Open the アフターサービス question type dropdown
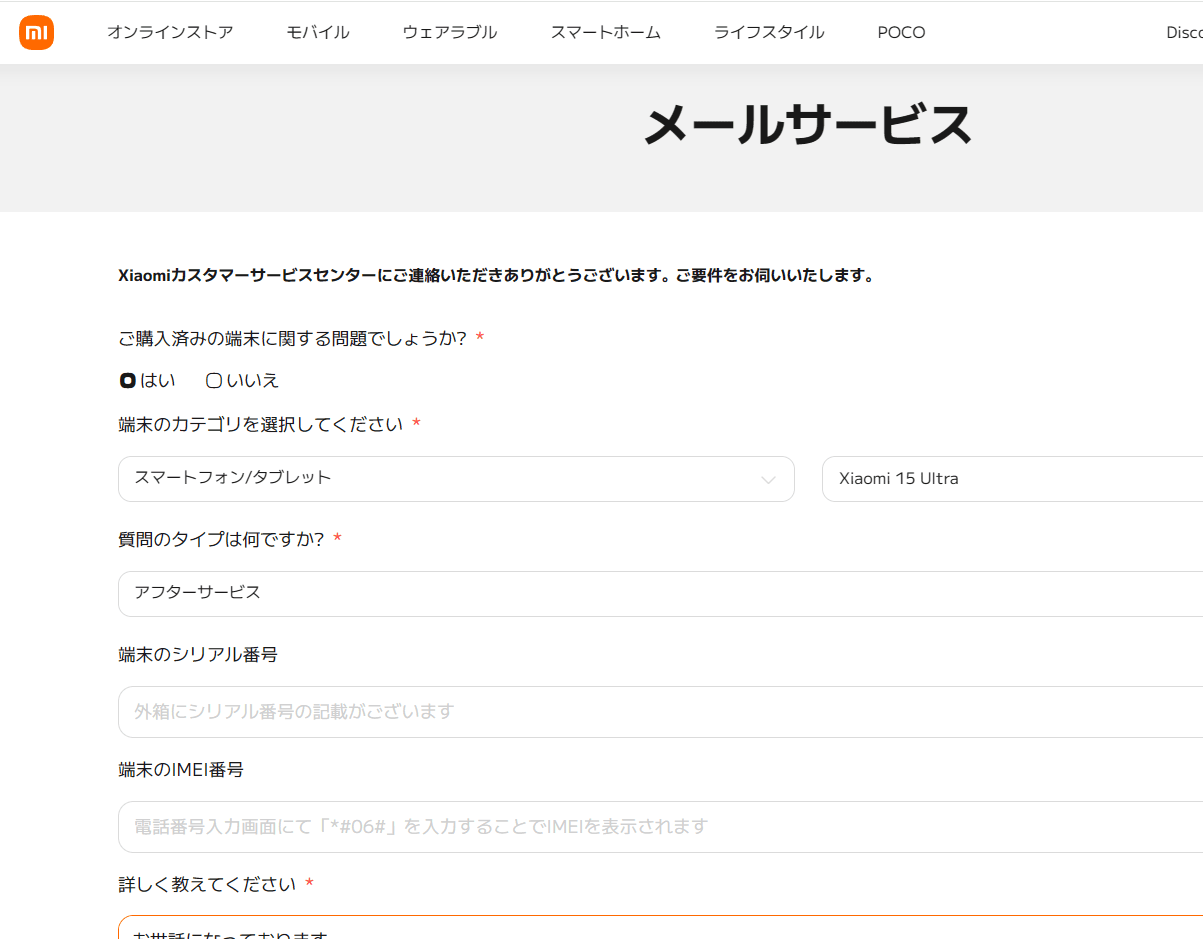The height and width of the screenshot is (939, 1203). [660, 594]
